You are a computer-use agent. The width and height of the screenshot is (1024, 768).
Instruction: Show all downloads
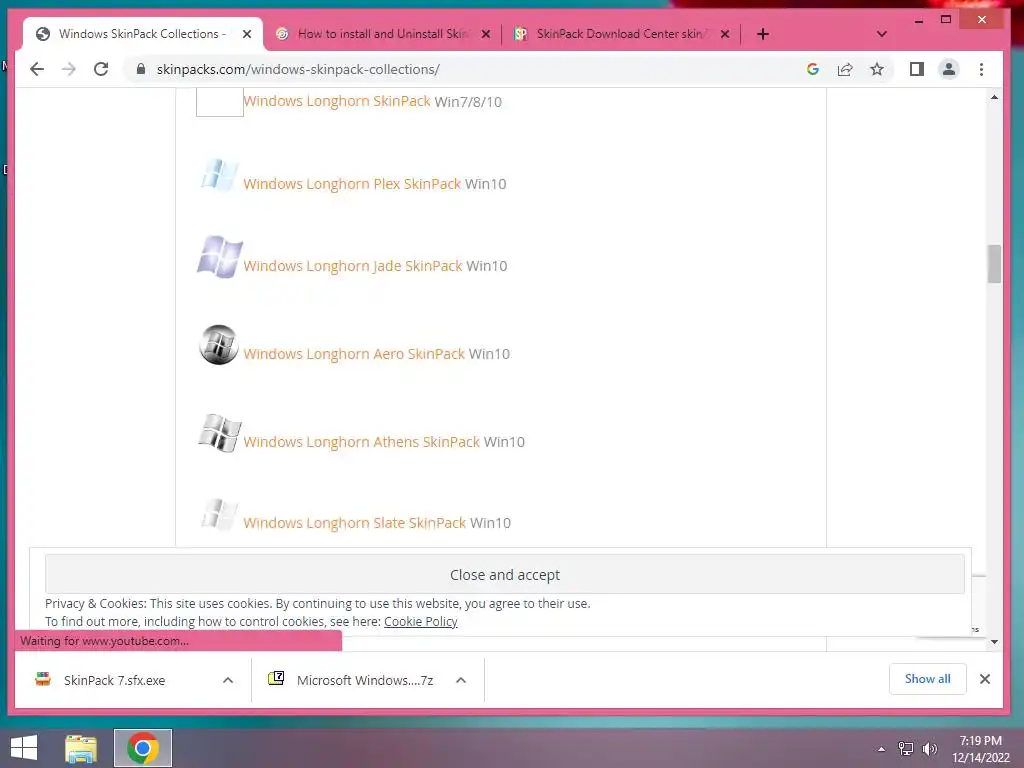point(927,679)
